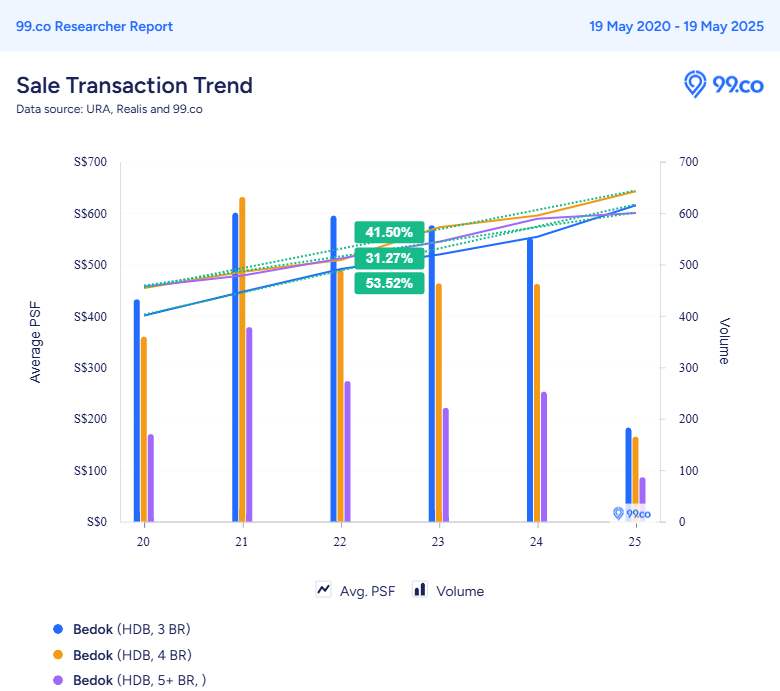This screenshot has height=691, width=780.
Task: Click the purple 5+ BR volume bar for year 20
Action: [151, 478]
